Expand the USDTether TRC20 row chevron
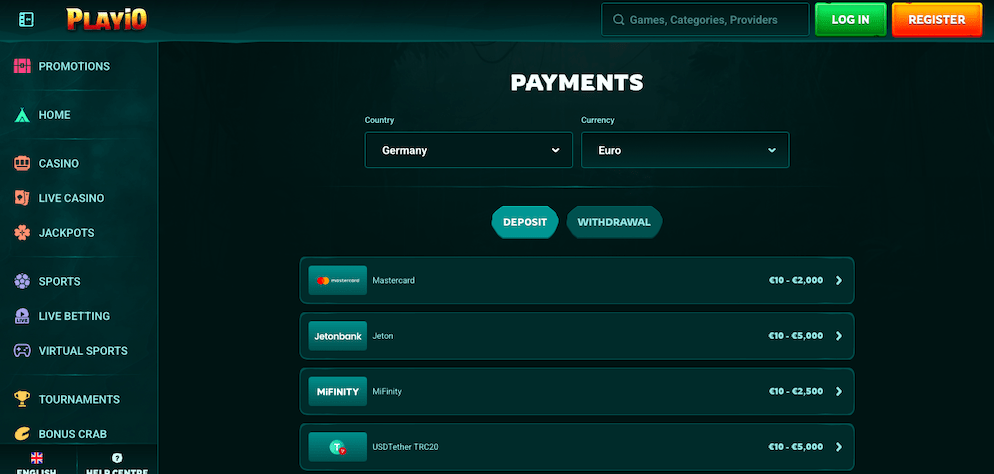 pyautogui.click(x=839, y=447)
